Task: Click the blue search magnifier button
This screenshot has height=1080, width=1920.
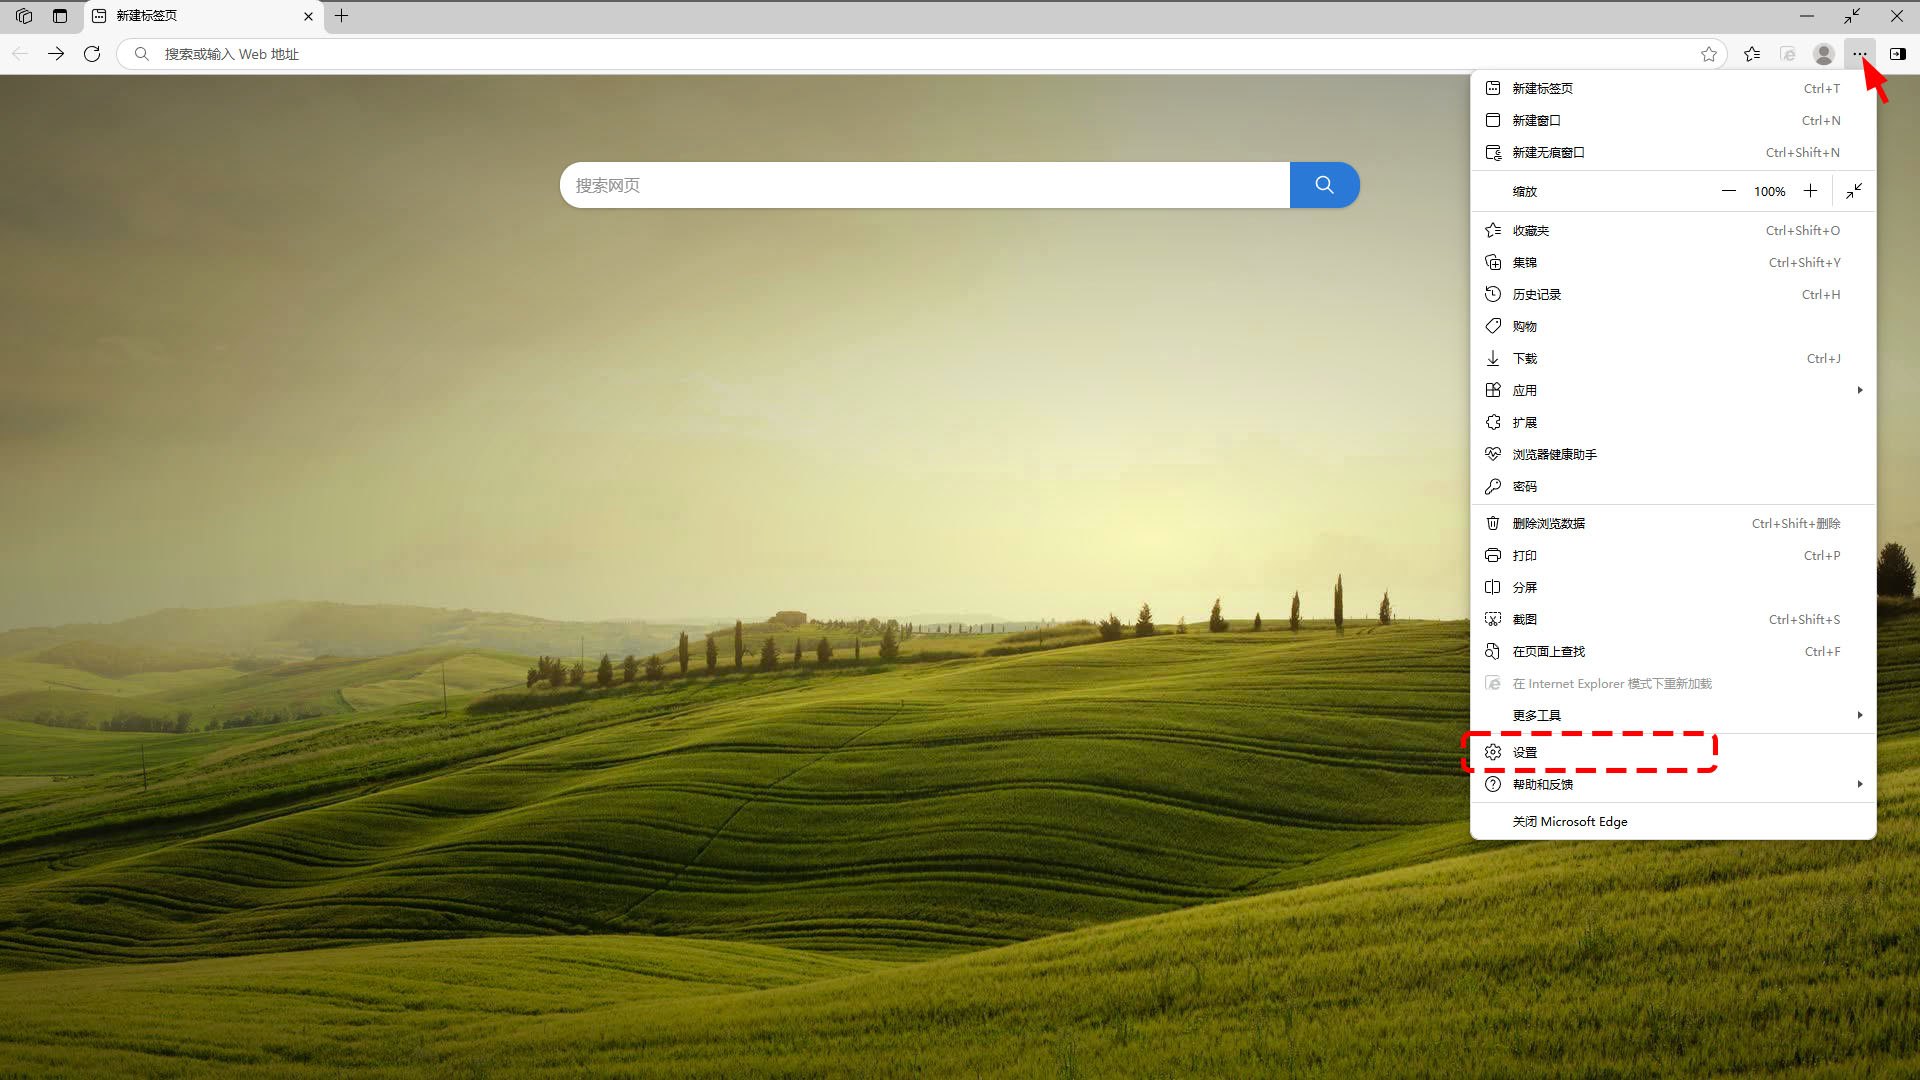Action: coord(1324,185)
